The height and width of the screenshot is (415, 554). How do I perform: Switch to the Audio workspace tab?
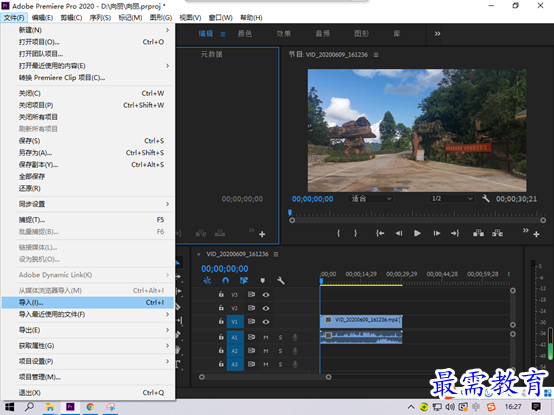(323, 34)
